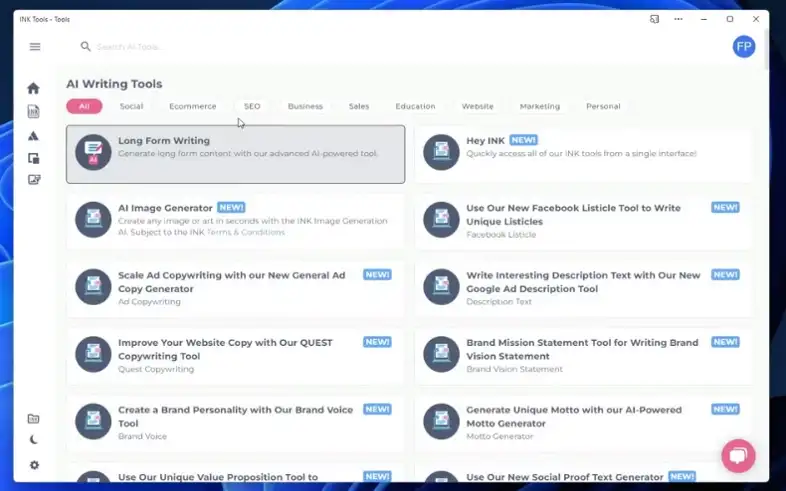
Task: Select the Social filter tab
Action: point(131,106)
